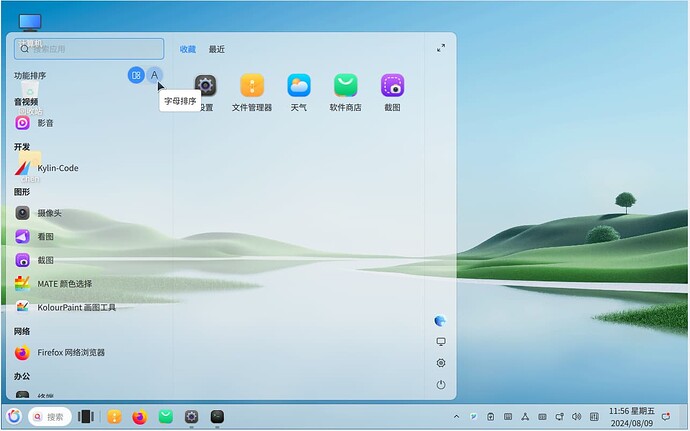The height and width of the screenshot is (431, 690).
Task: Open 软件商店 in favorites
Action: [x=345, y=92]
